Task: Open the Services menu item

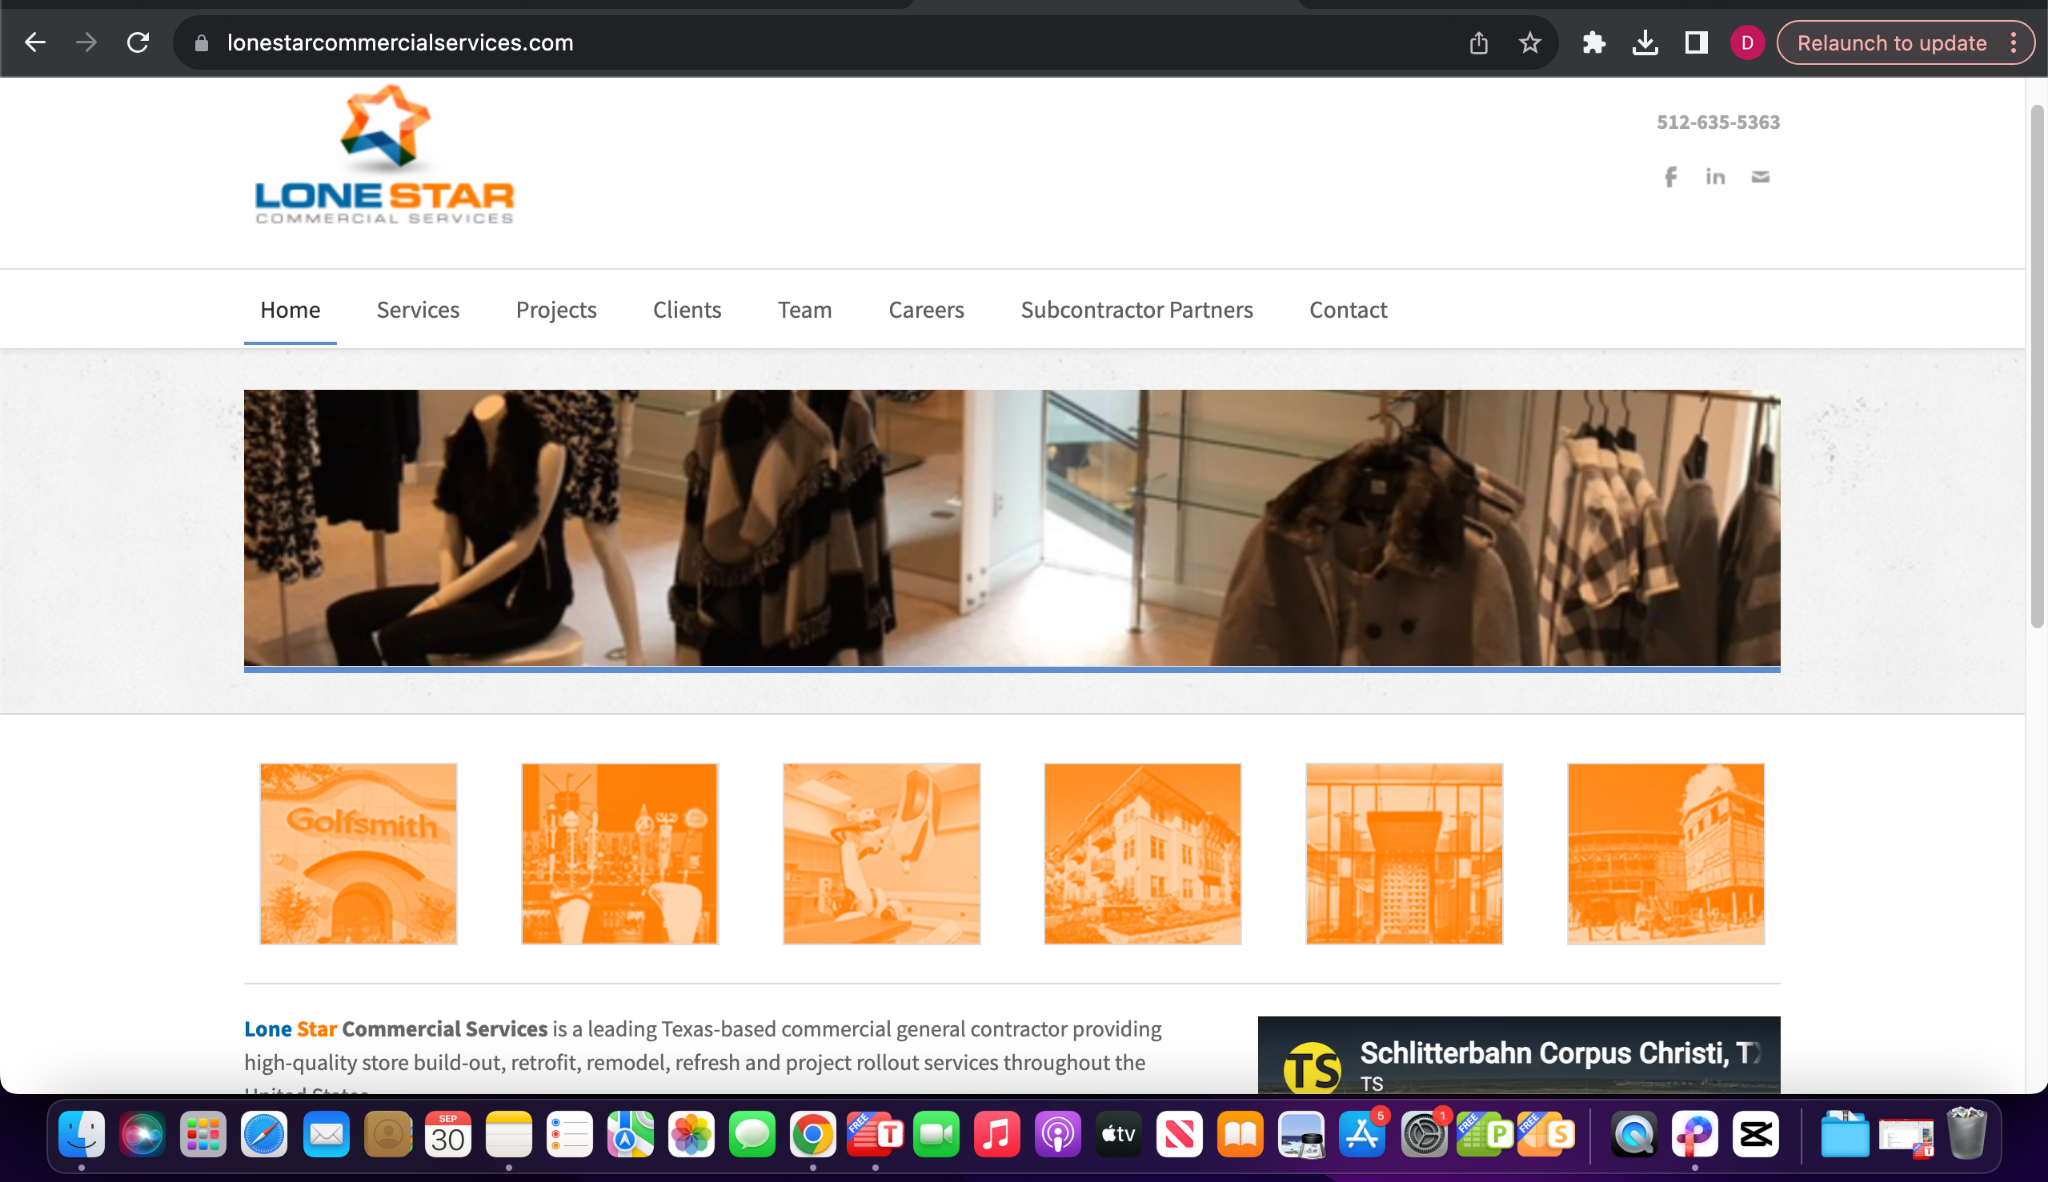Action: (x=418, y=310)
